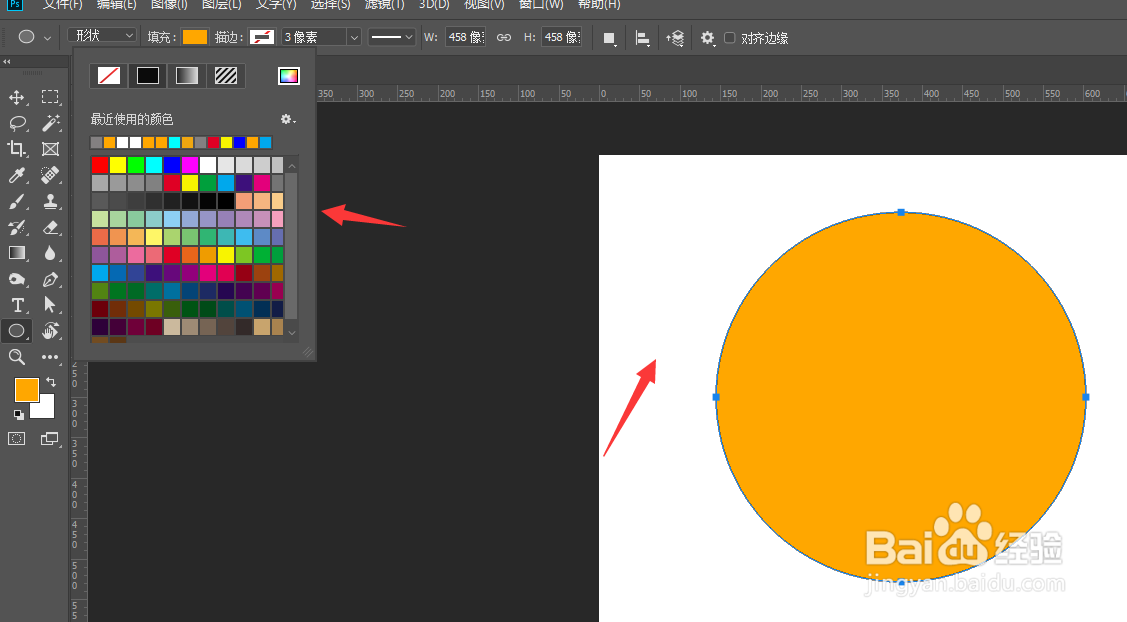1127x622 pixels.
Task: Select the History Brush tool
Action: pos(17,227)
